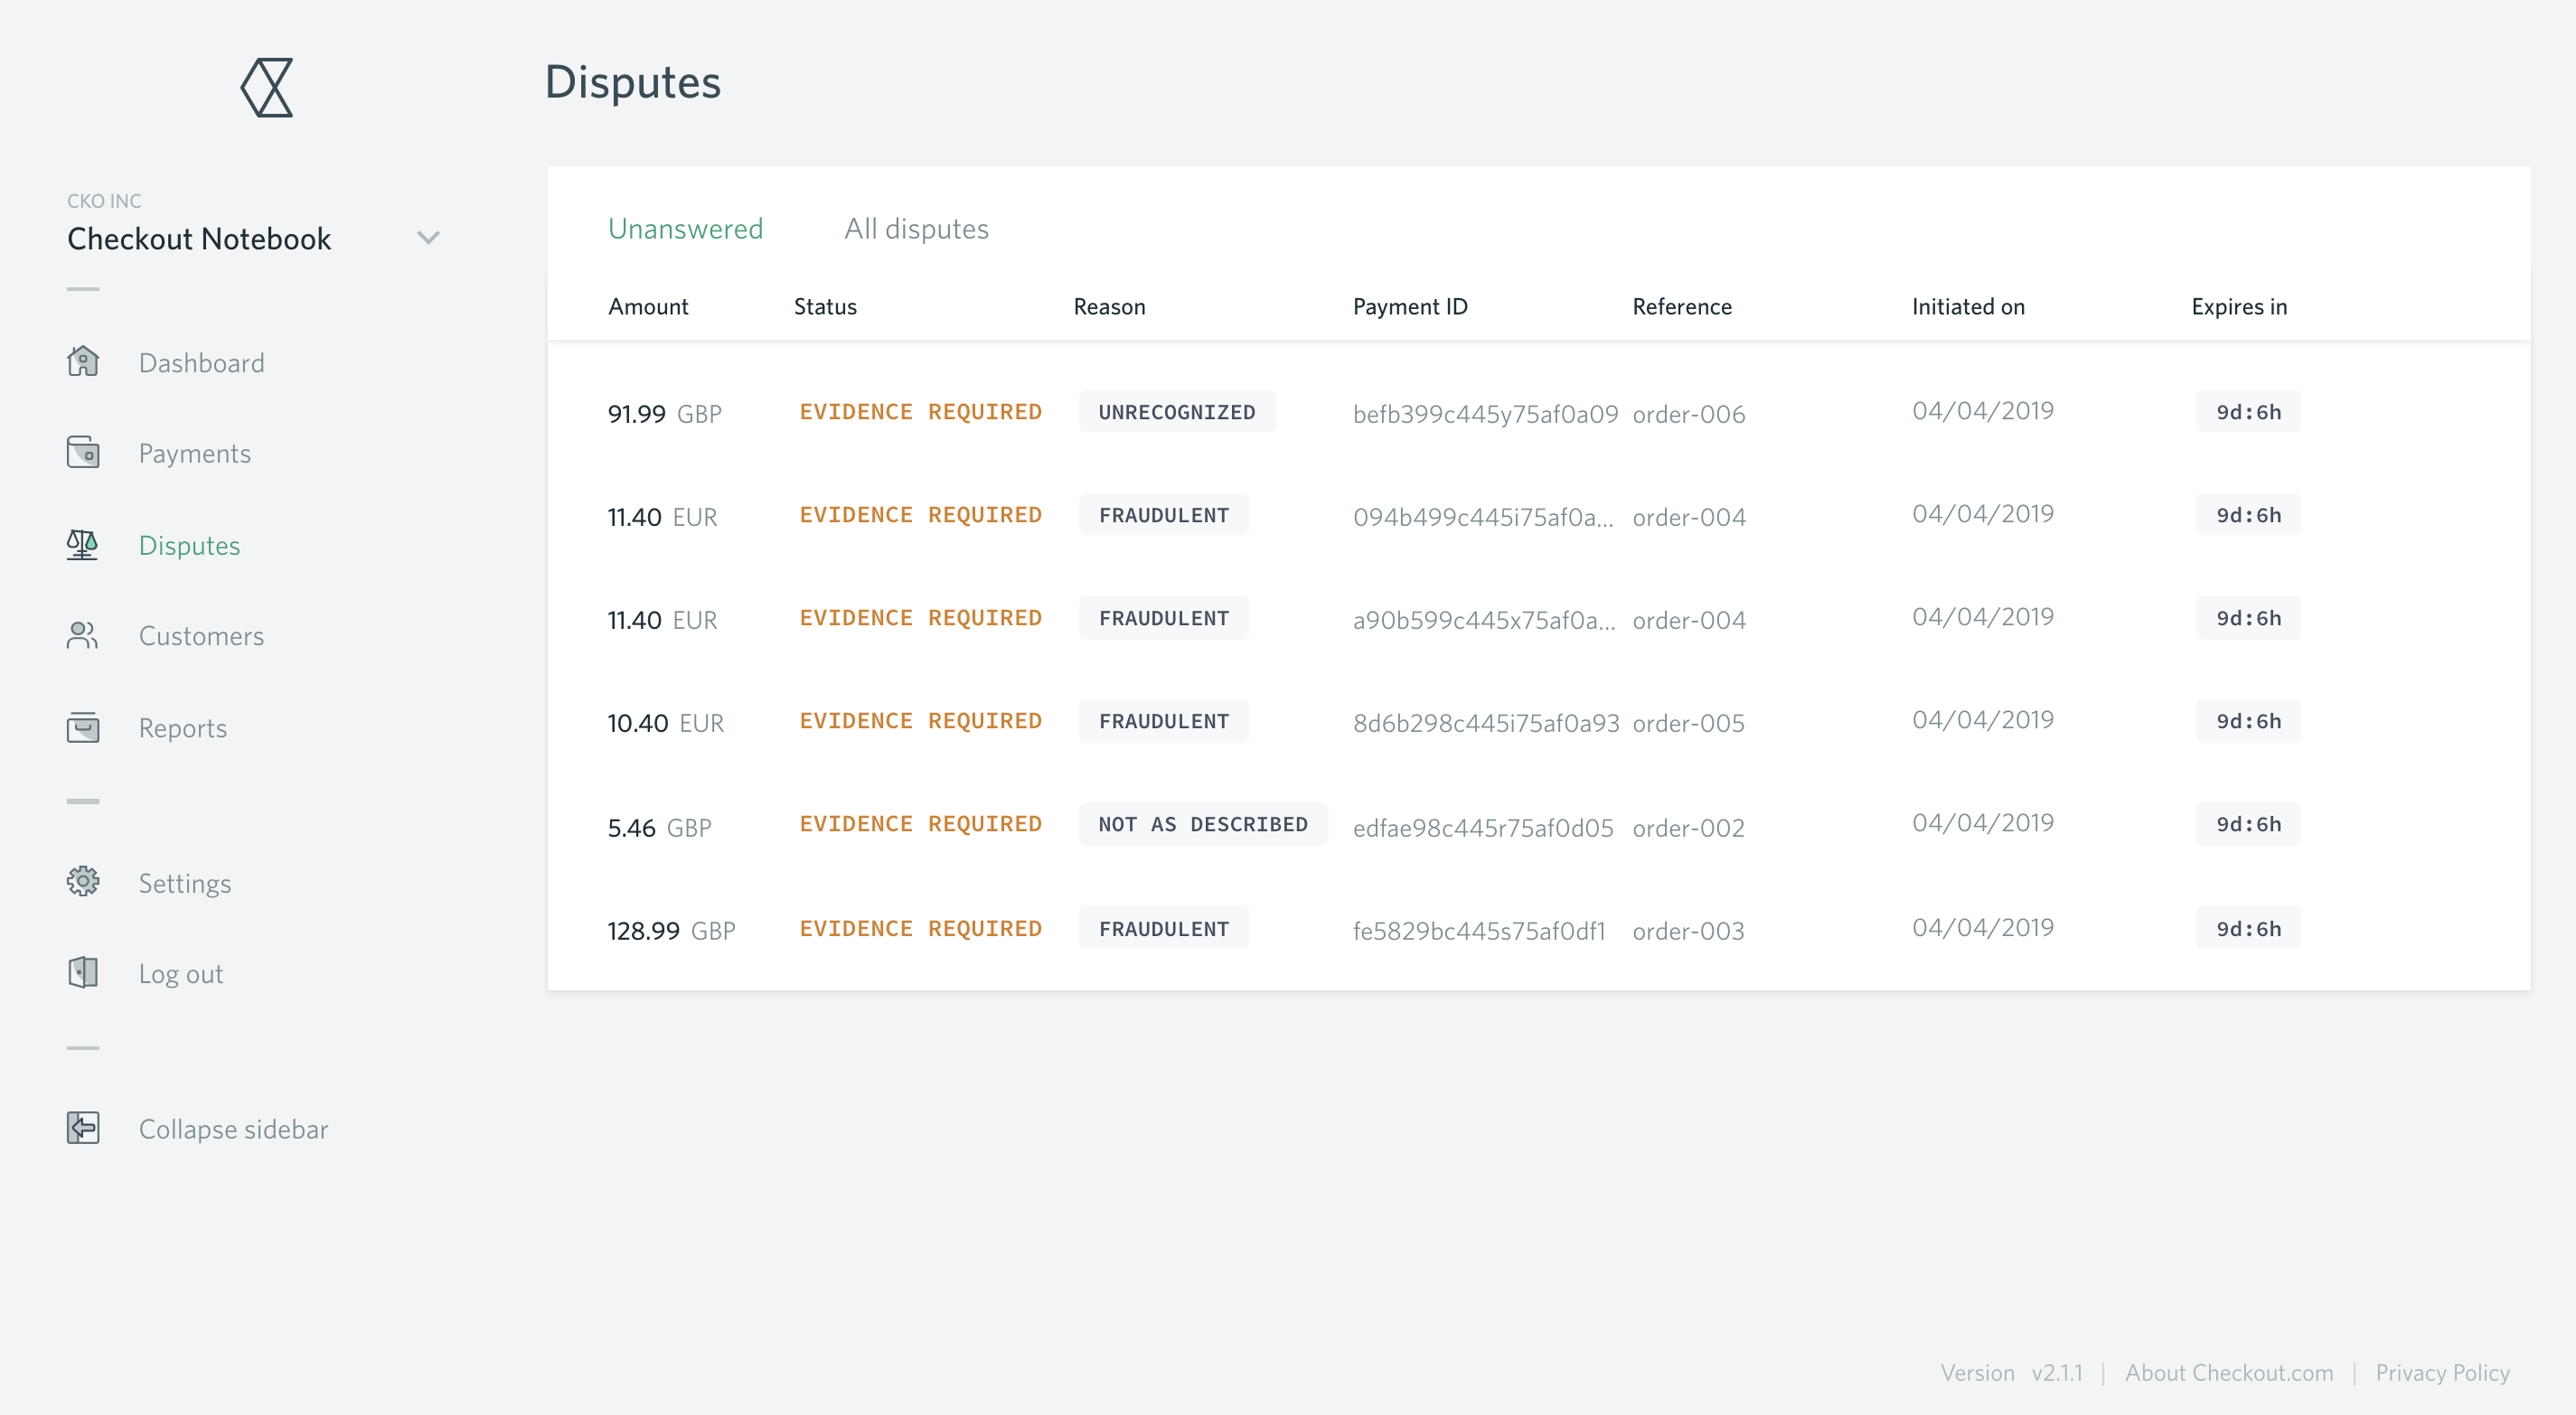The height and width of the screenshot is (1415, 2576).
Task: Switch to the All disputes tab
Action: tap(916, 229)
